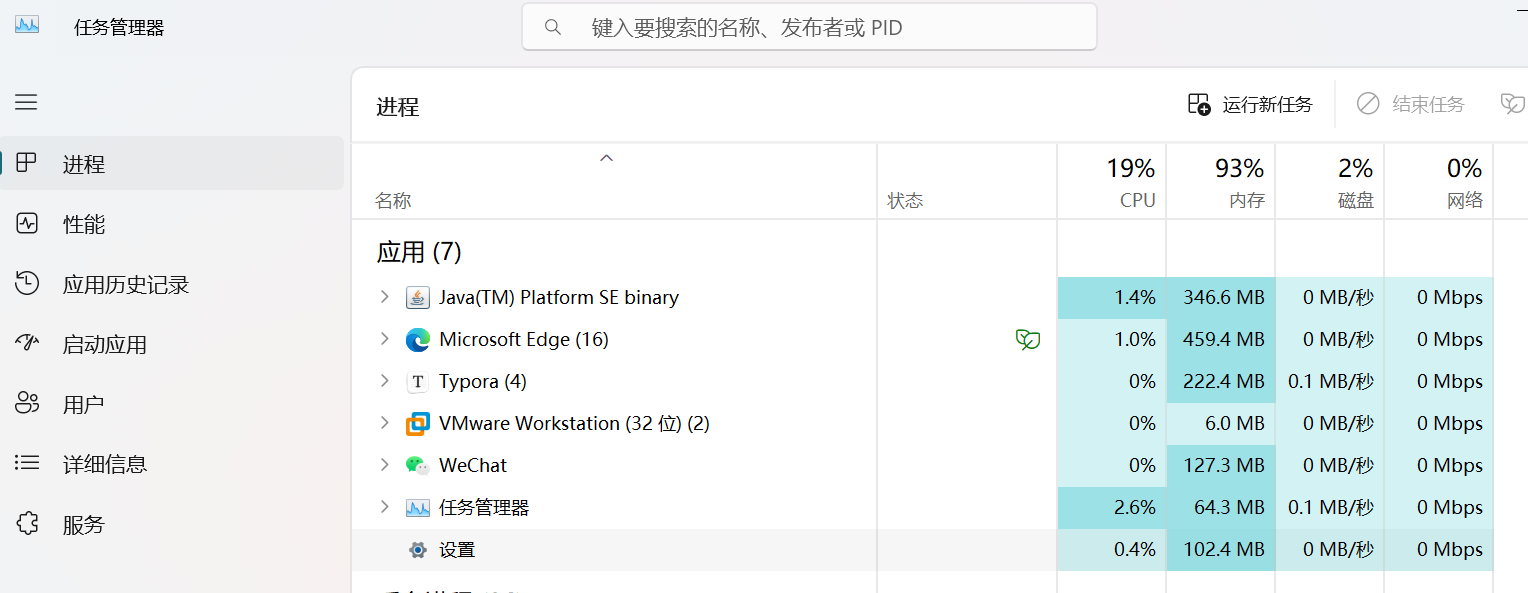Open the 启动应用 page
1528x593 pixels.
[172, 343]
